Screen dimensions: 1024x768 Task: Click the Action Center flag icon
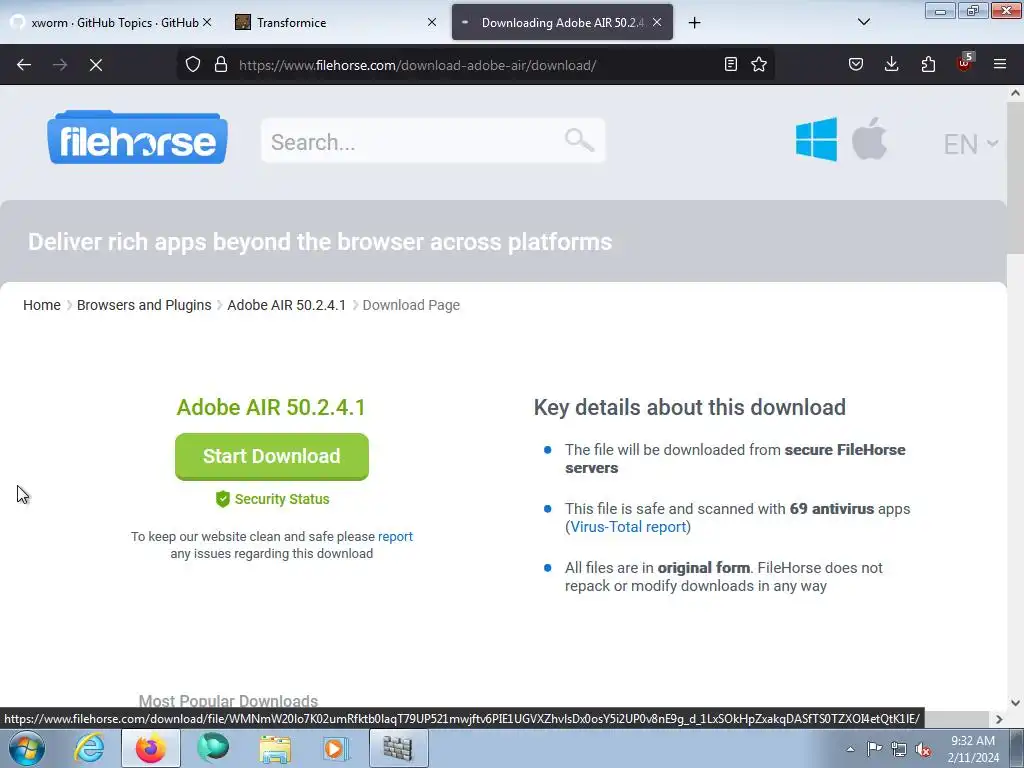click(x=874, y=749)
